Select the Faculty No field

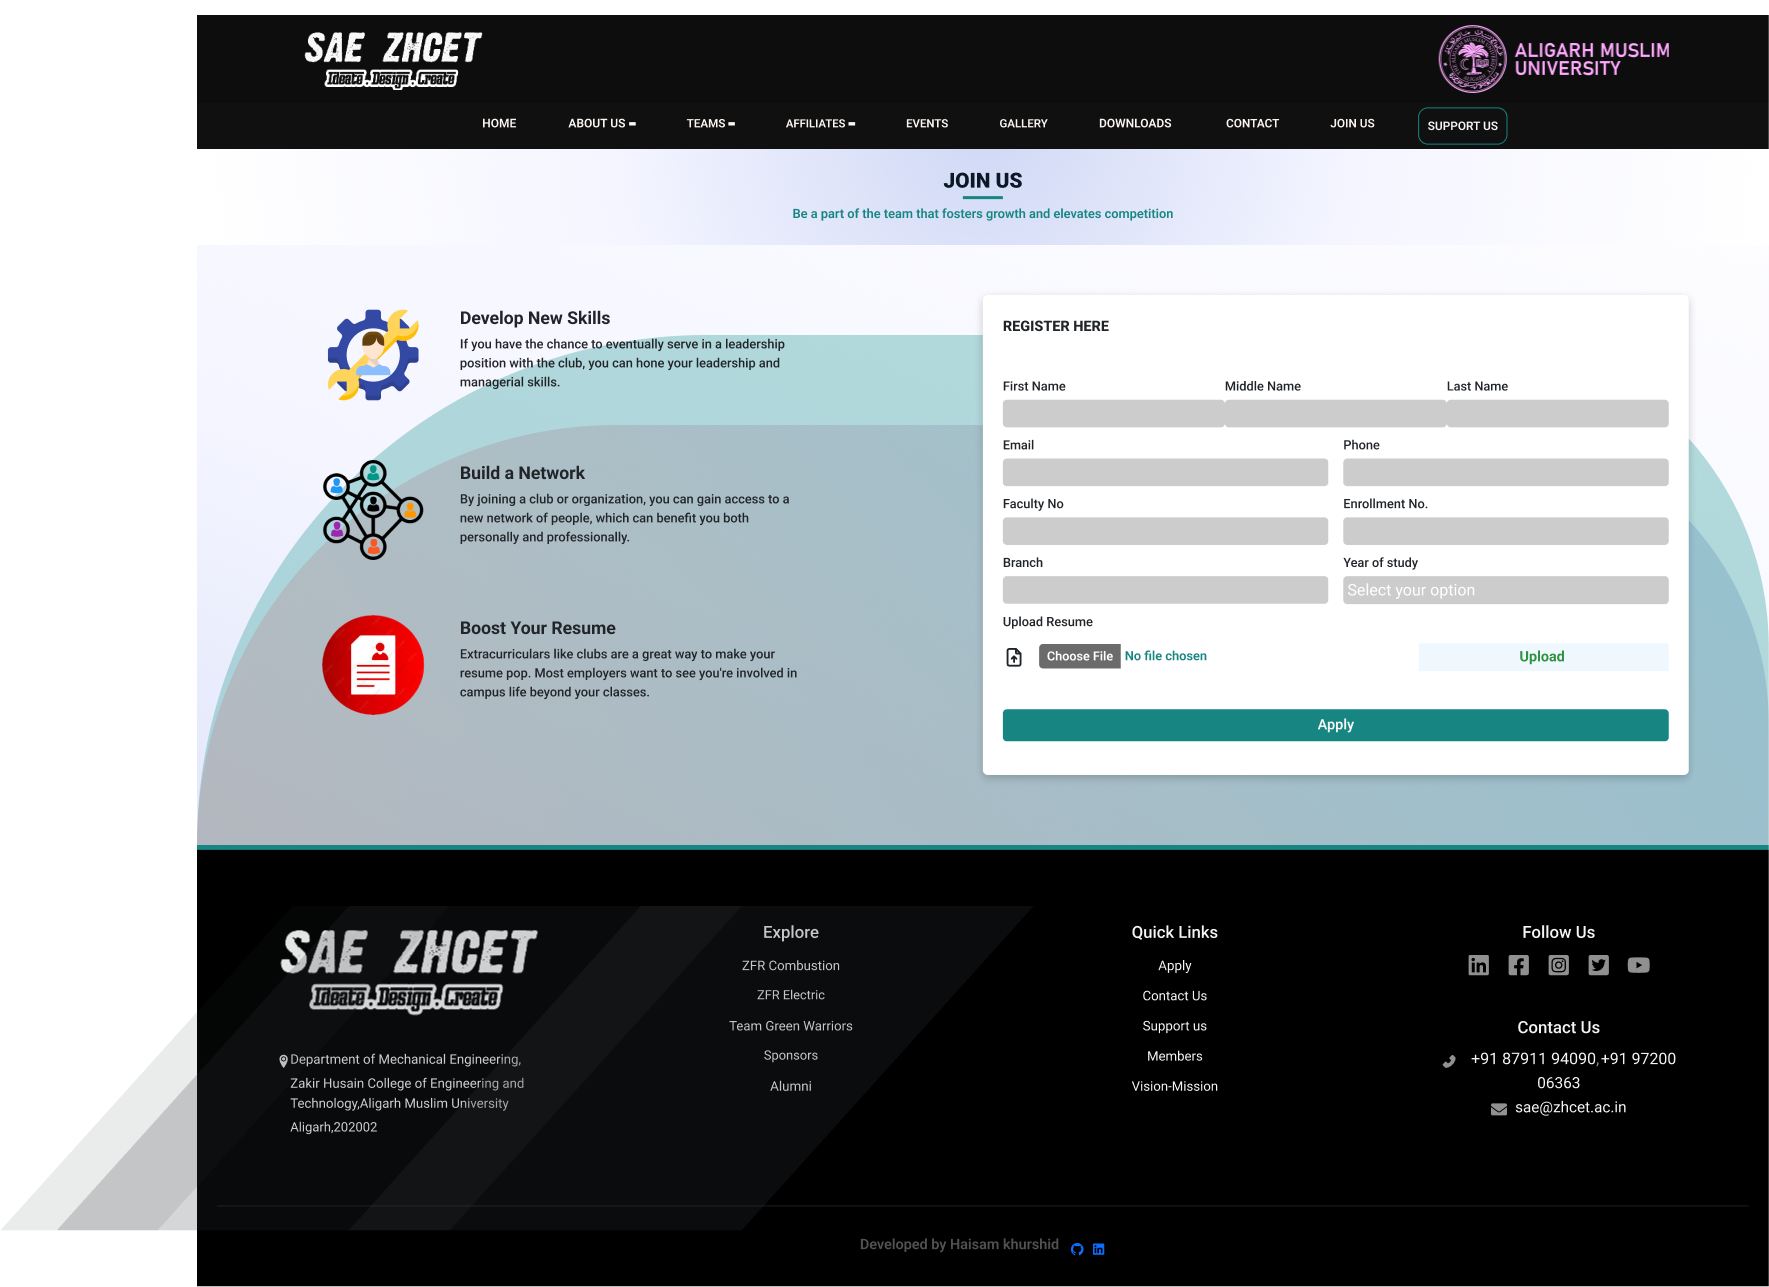point(1165,531)
